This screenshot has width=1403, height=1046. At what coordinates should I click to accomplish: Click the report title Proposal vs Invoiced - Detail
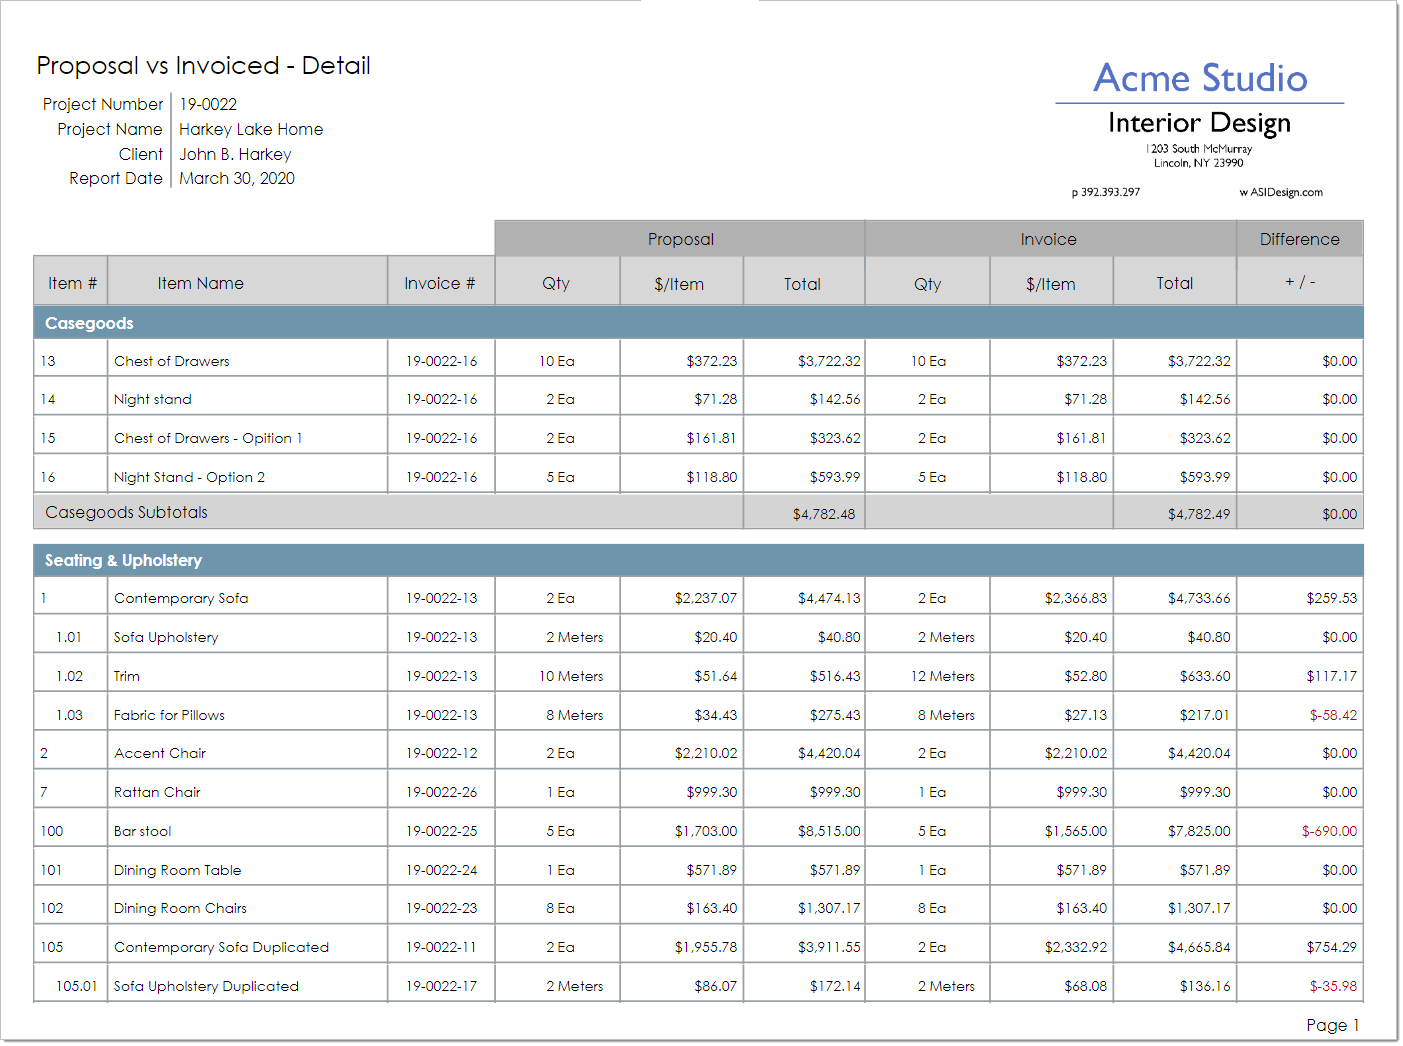[203, 66]
